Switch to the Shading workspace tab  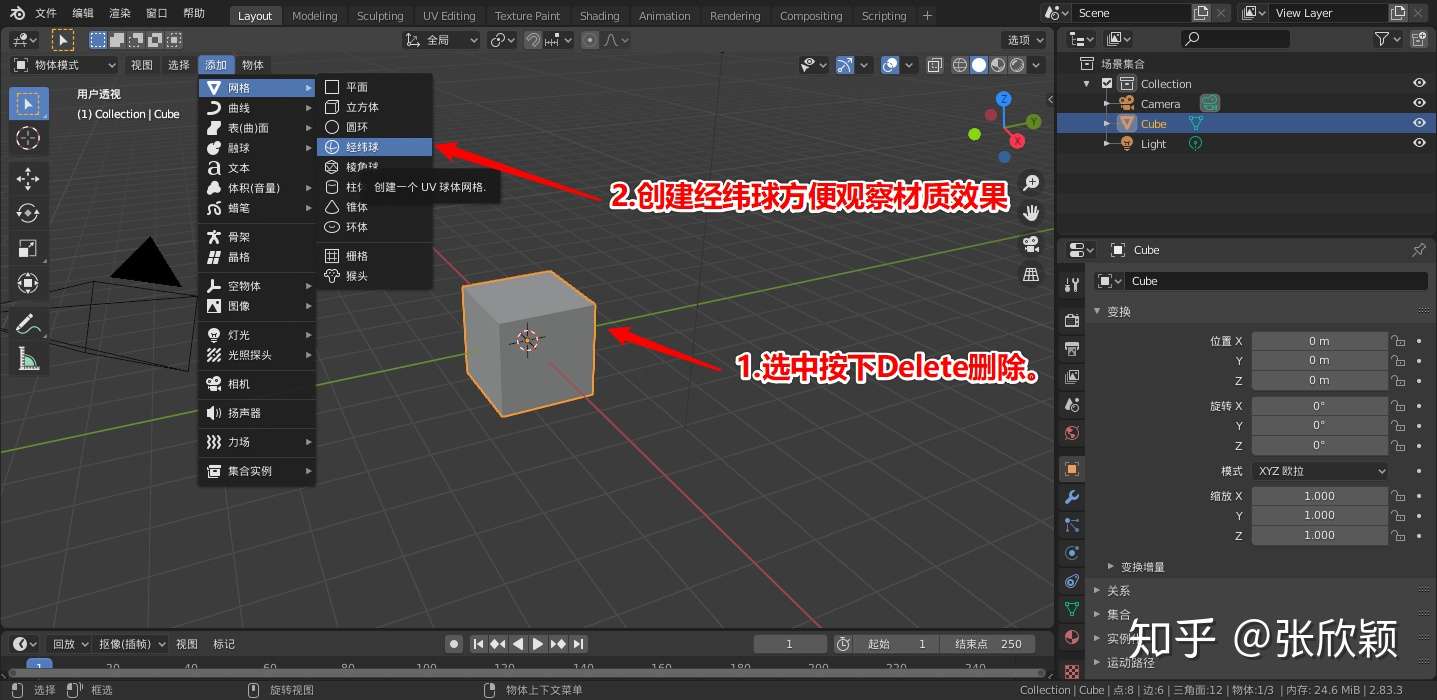pyautogui.click(x=599, y=15)
